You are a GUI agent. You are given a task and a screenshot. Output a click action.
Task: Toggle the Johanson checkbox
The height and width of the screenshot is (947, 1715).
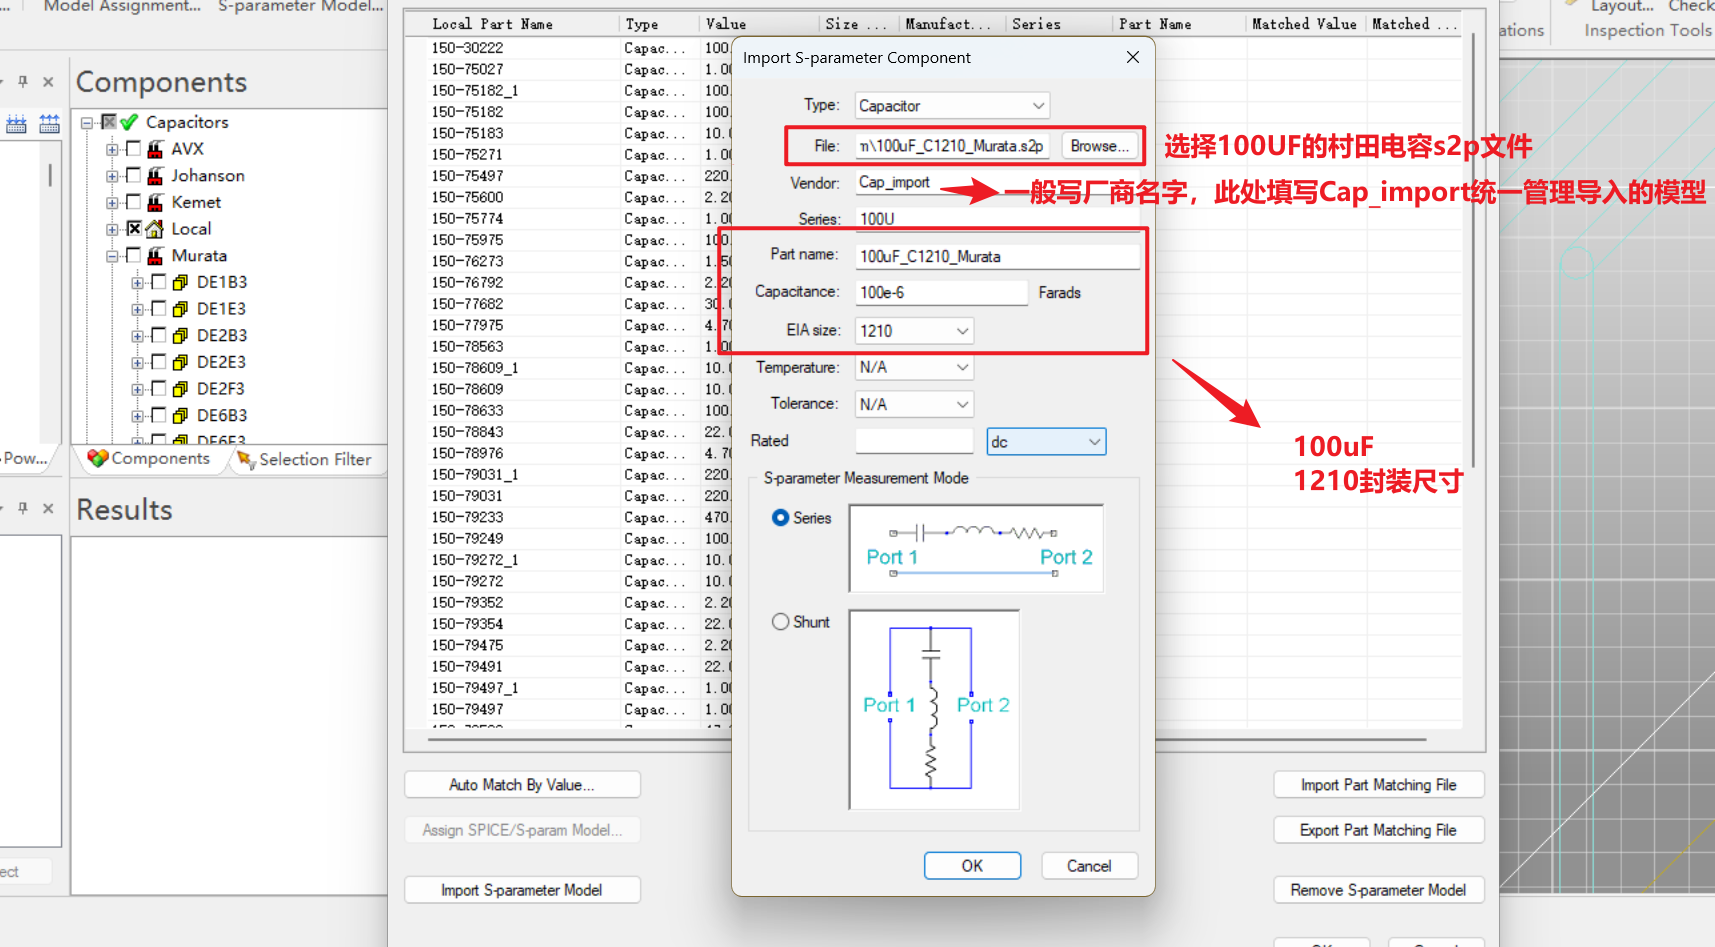pos(133,175)
